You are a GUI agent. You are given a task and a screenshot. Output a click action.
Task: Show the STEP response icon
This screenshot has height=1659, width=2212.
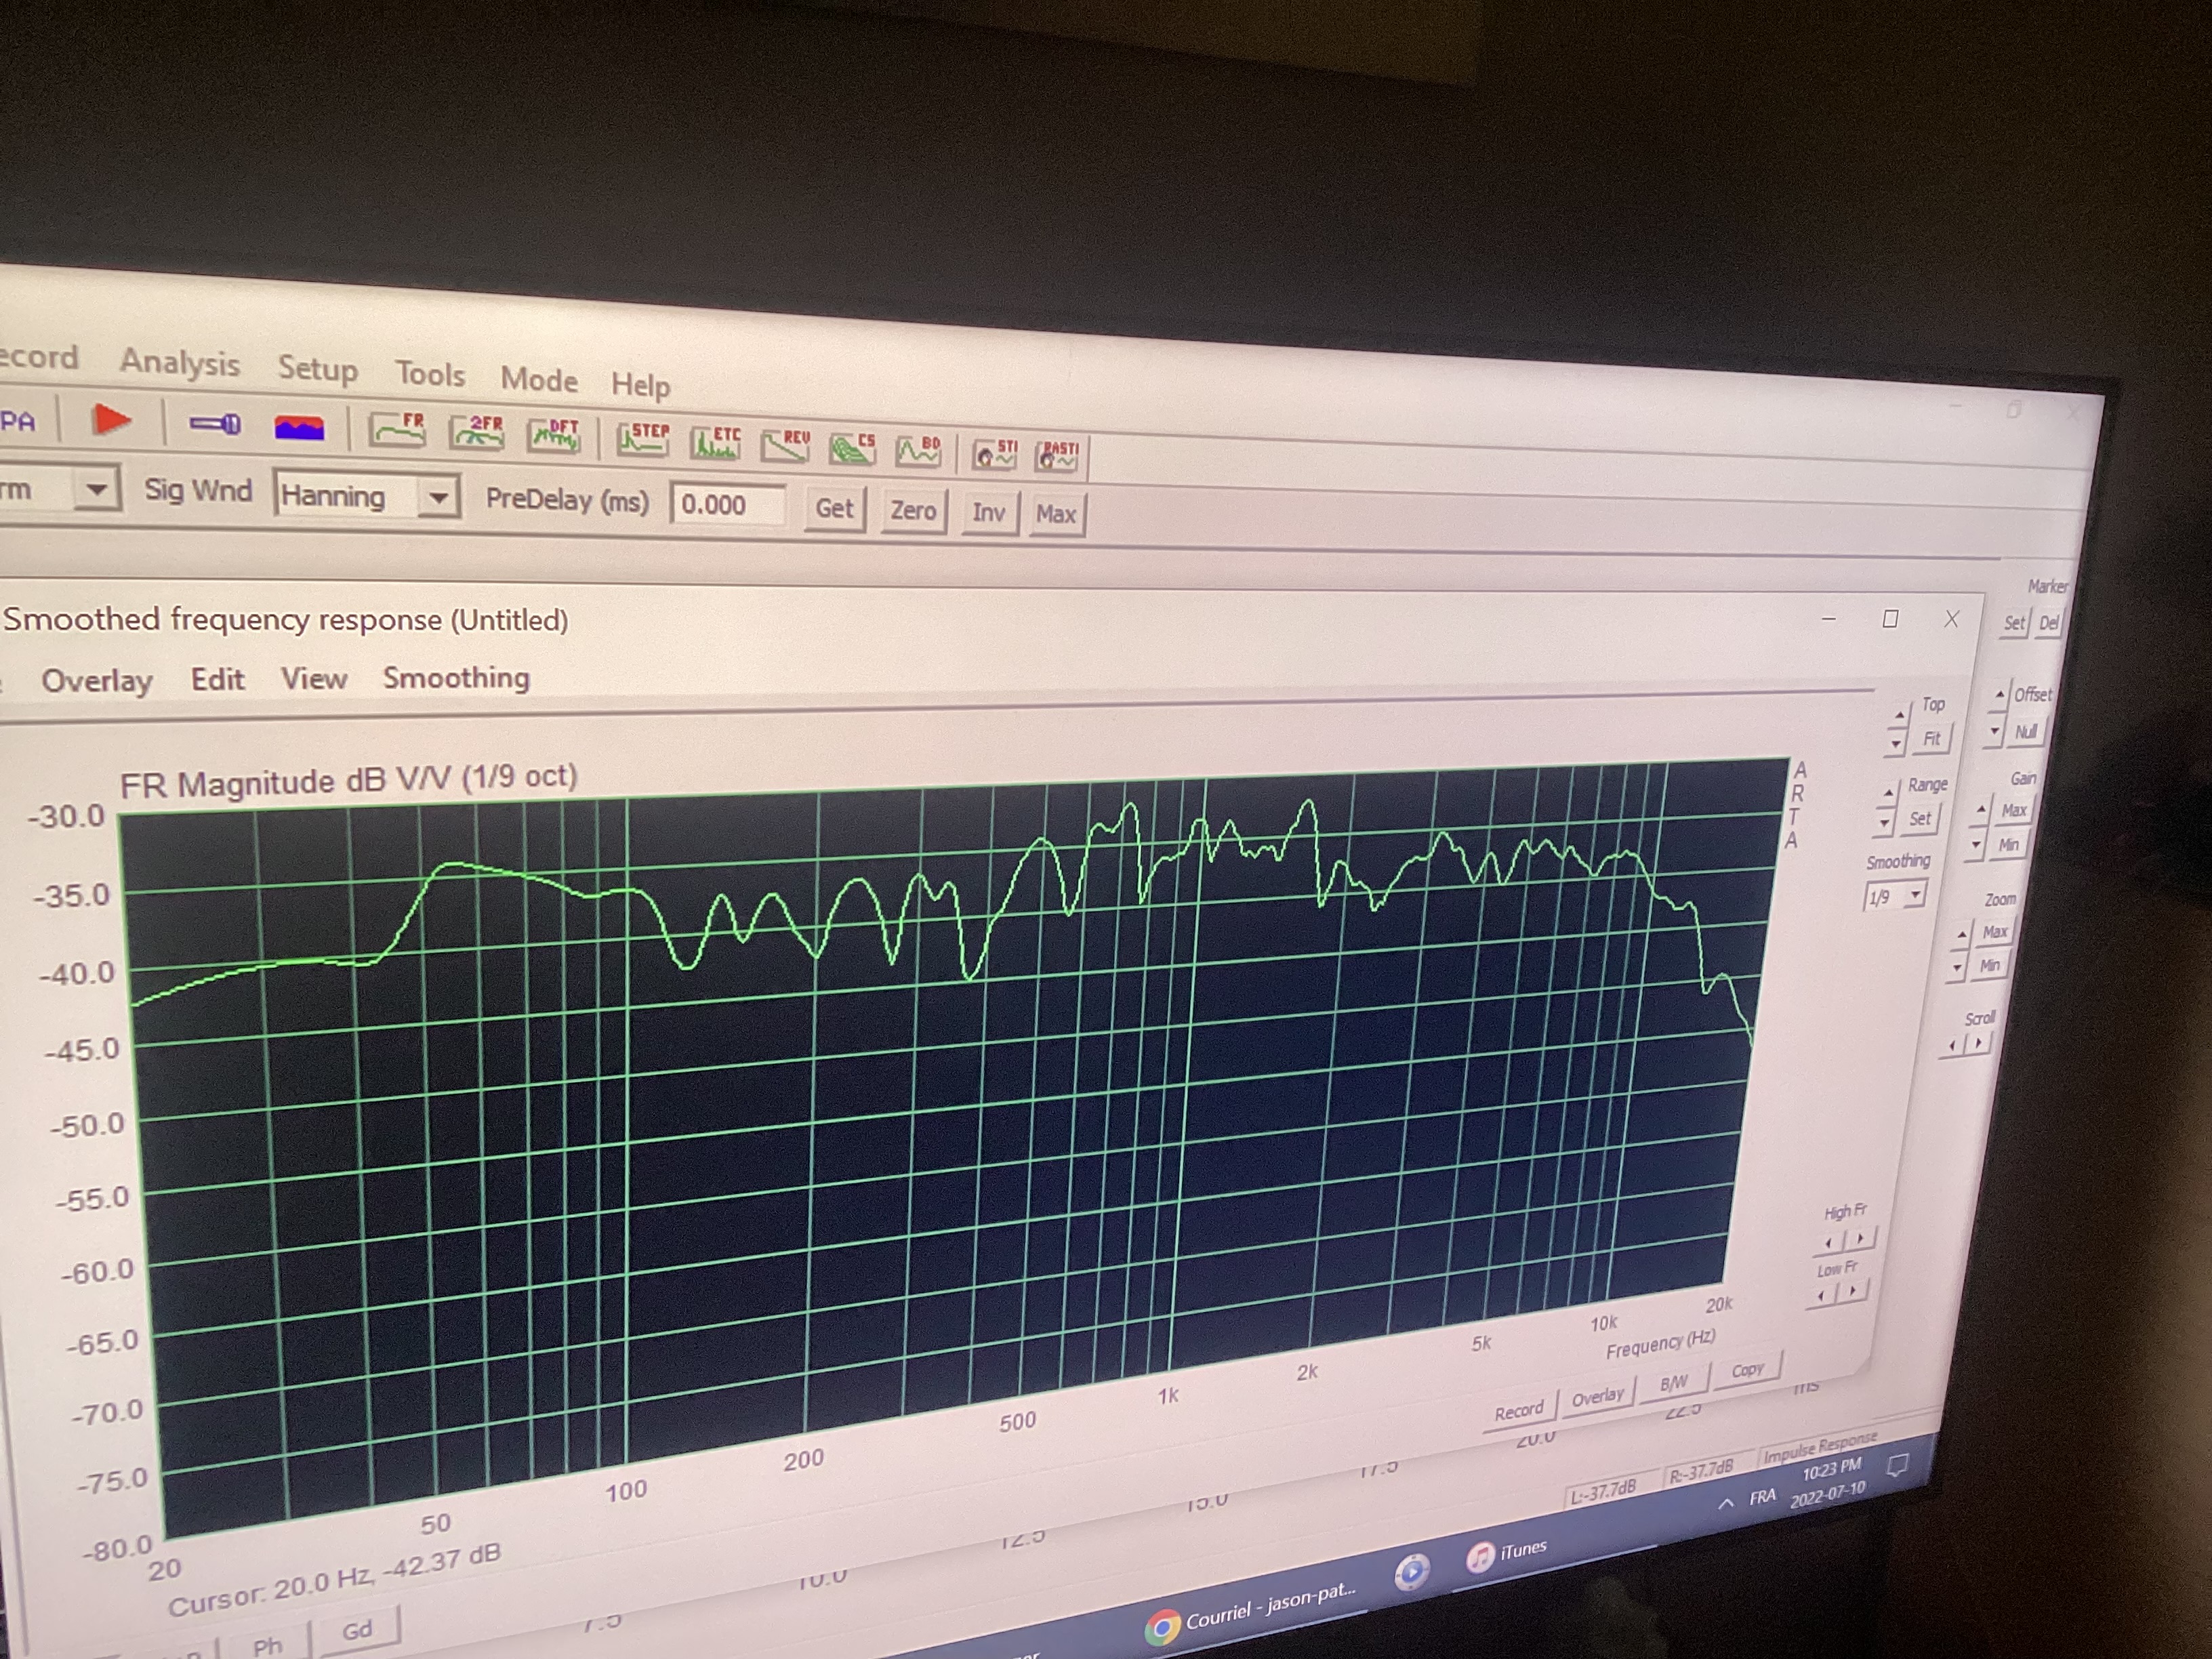click(643, 439)
